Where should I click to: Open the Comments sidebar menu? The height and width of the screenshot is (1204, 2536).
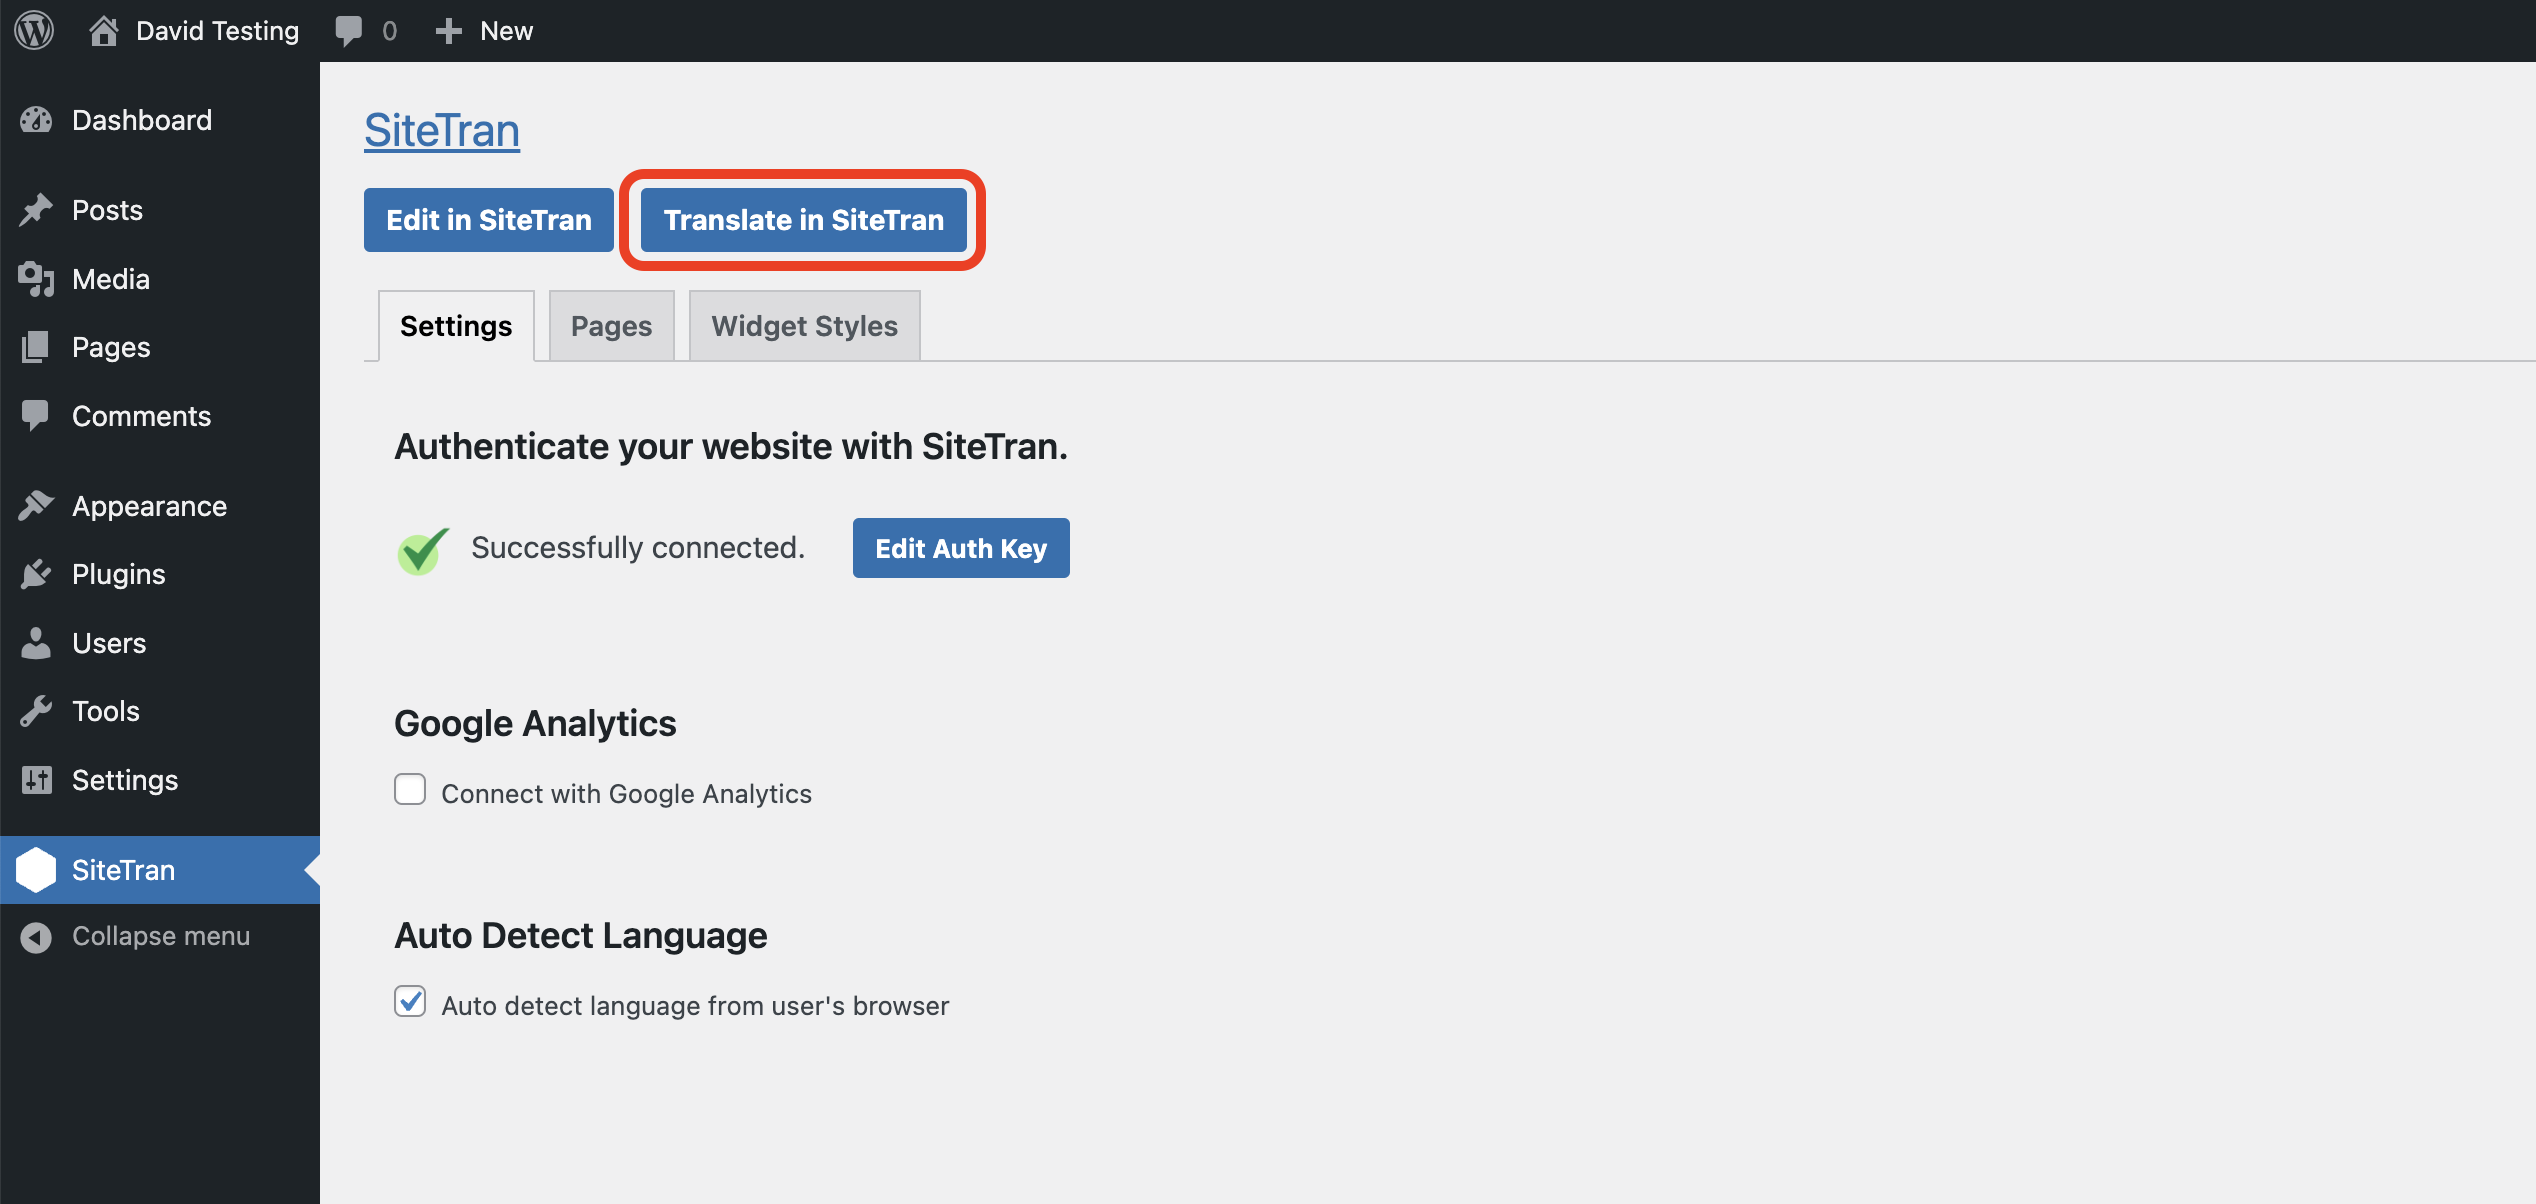(x=160, y=416)
